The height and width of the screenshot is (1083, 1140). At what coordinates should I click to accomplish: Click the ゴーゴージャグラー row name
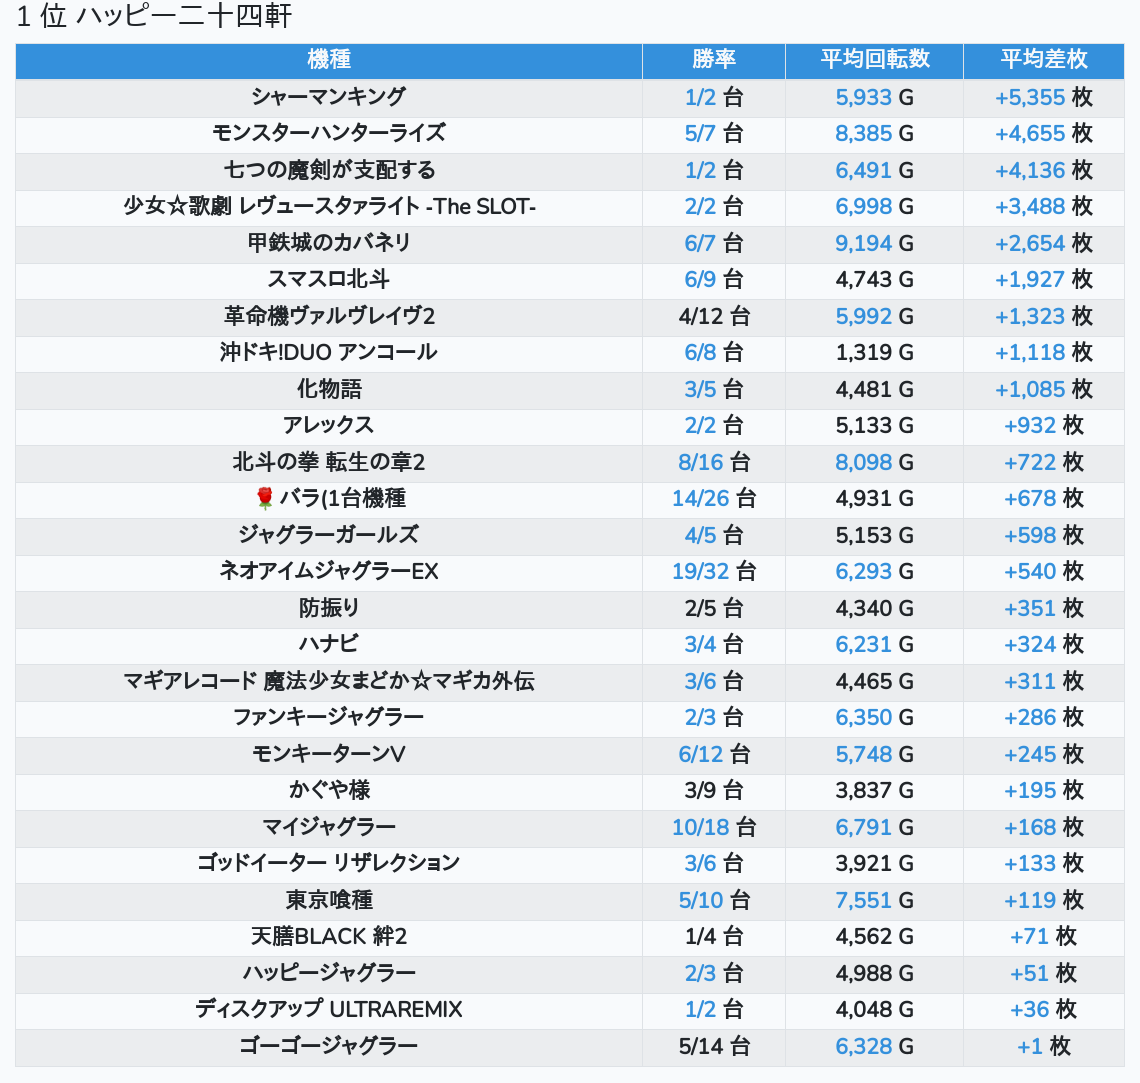329,1046
